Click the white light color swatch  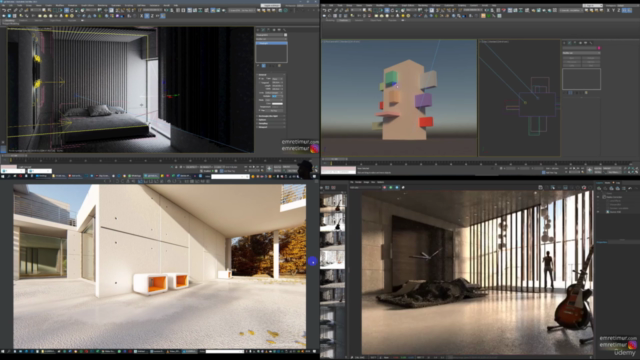pyautogui.click(x=277, y=104)
